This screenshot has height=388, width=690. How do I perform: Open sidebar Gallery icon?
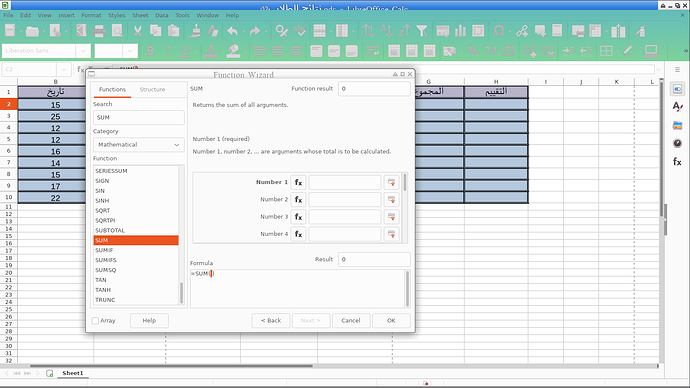point(677,125)
